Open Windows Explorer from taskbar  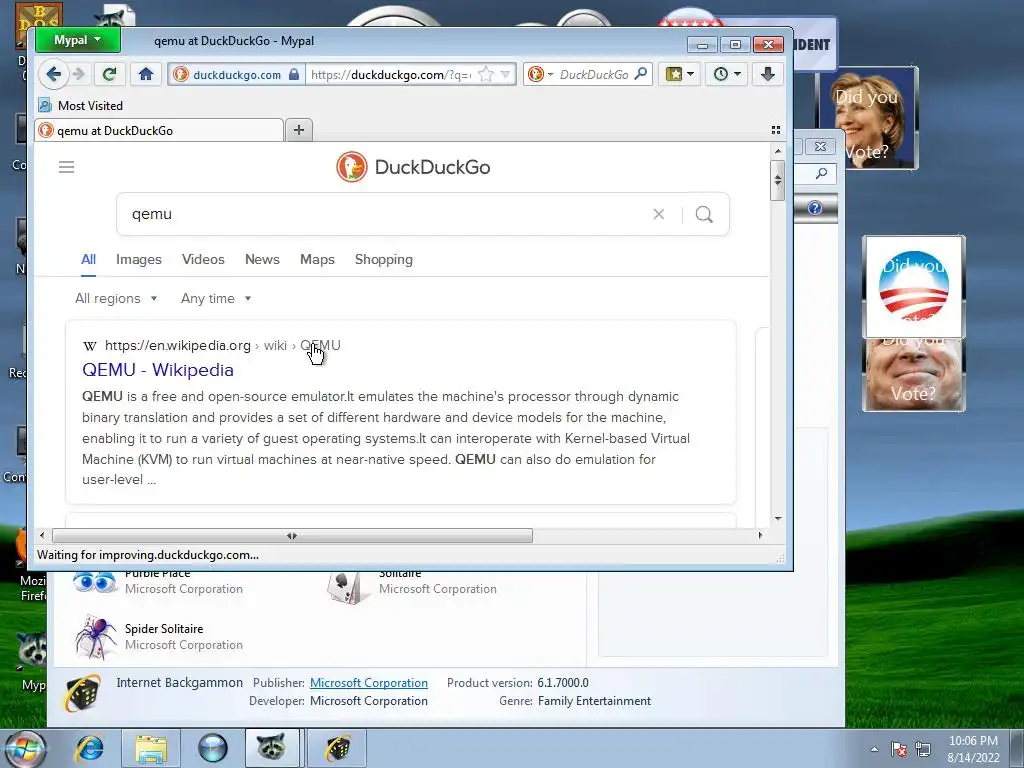[x=151, y=748]
